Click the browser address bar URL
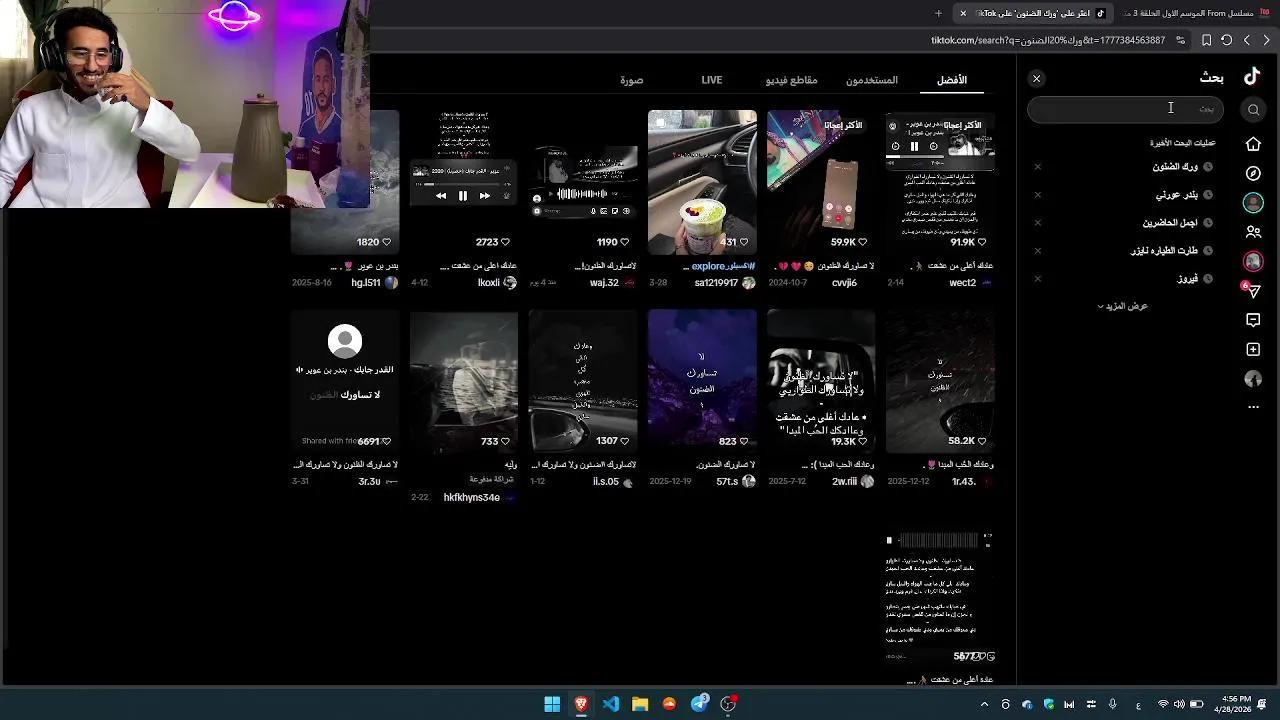 point(1048,40)
